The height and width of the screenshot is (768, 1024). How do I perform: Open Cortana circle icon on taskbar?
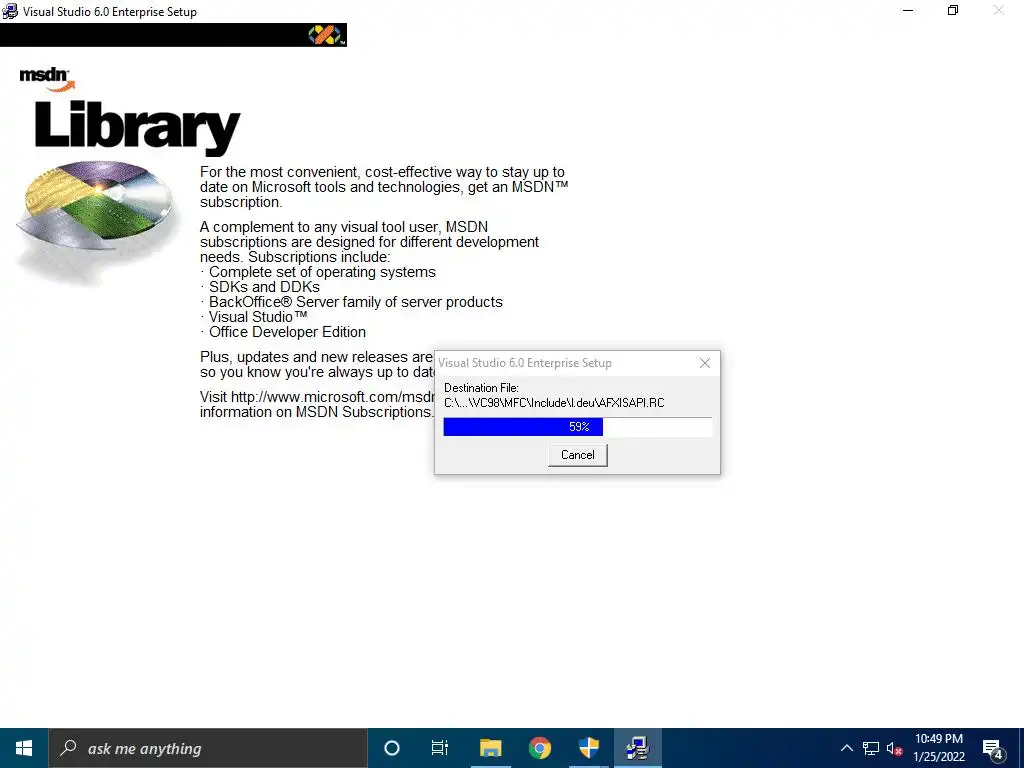coord(392,748)
